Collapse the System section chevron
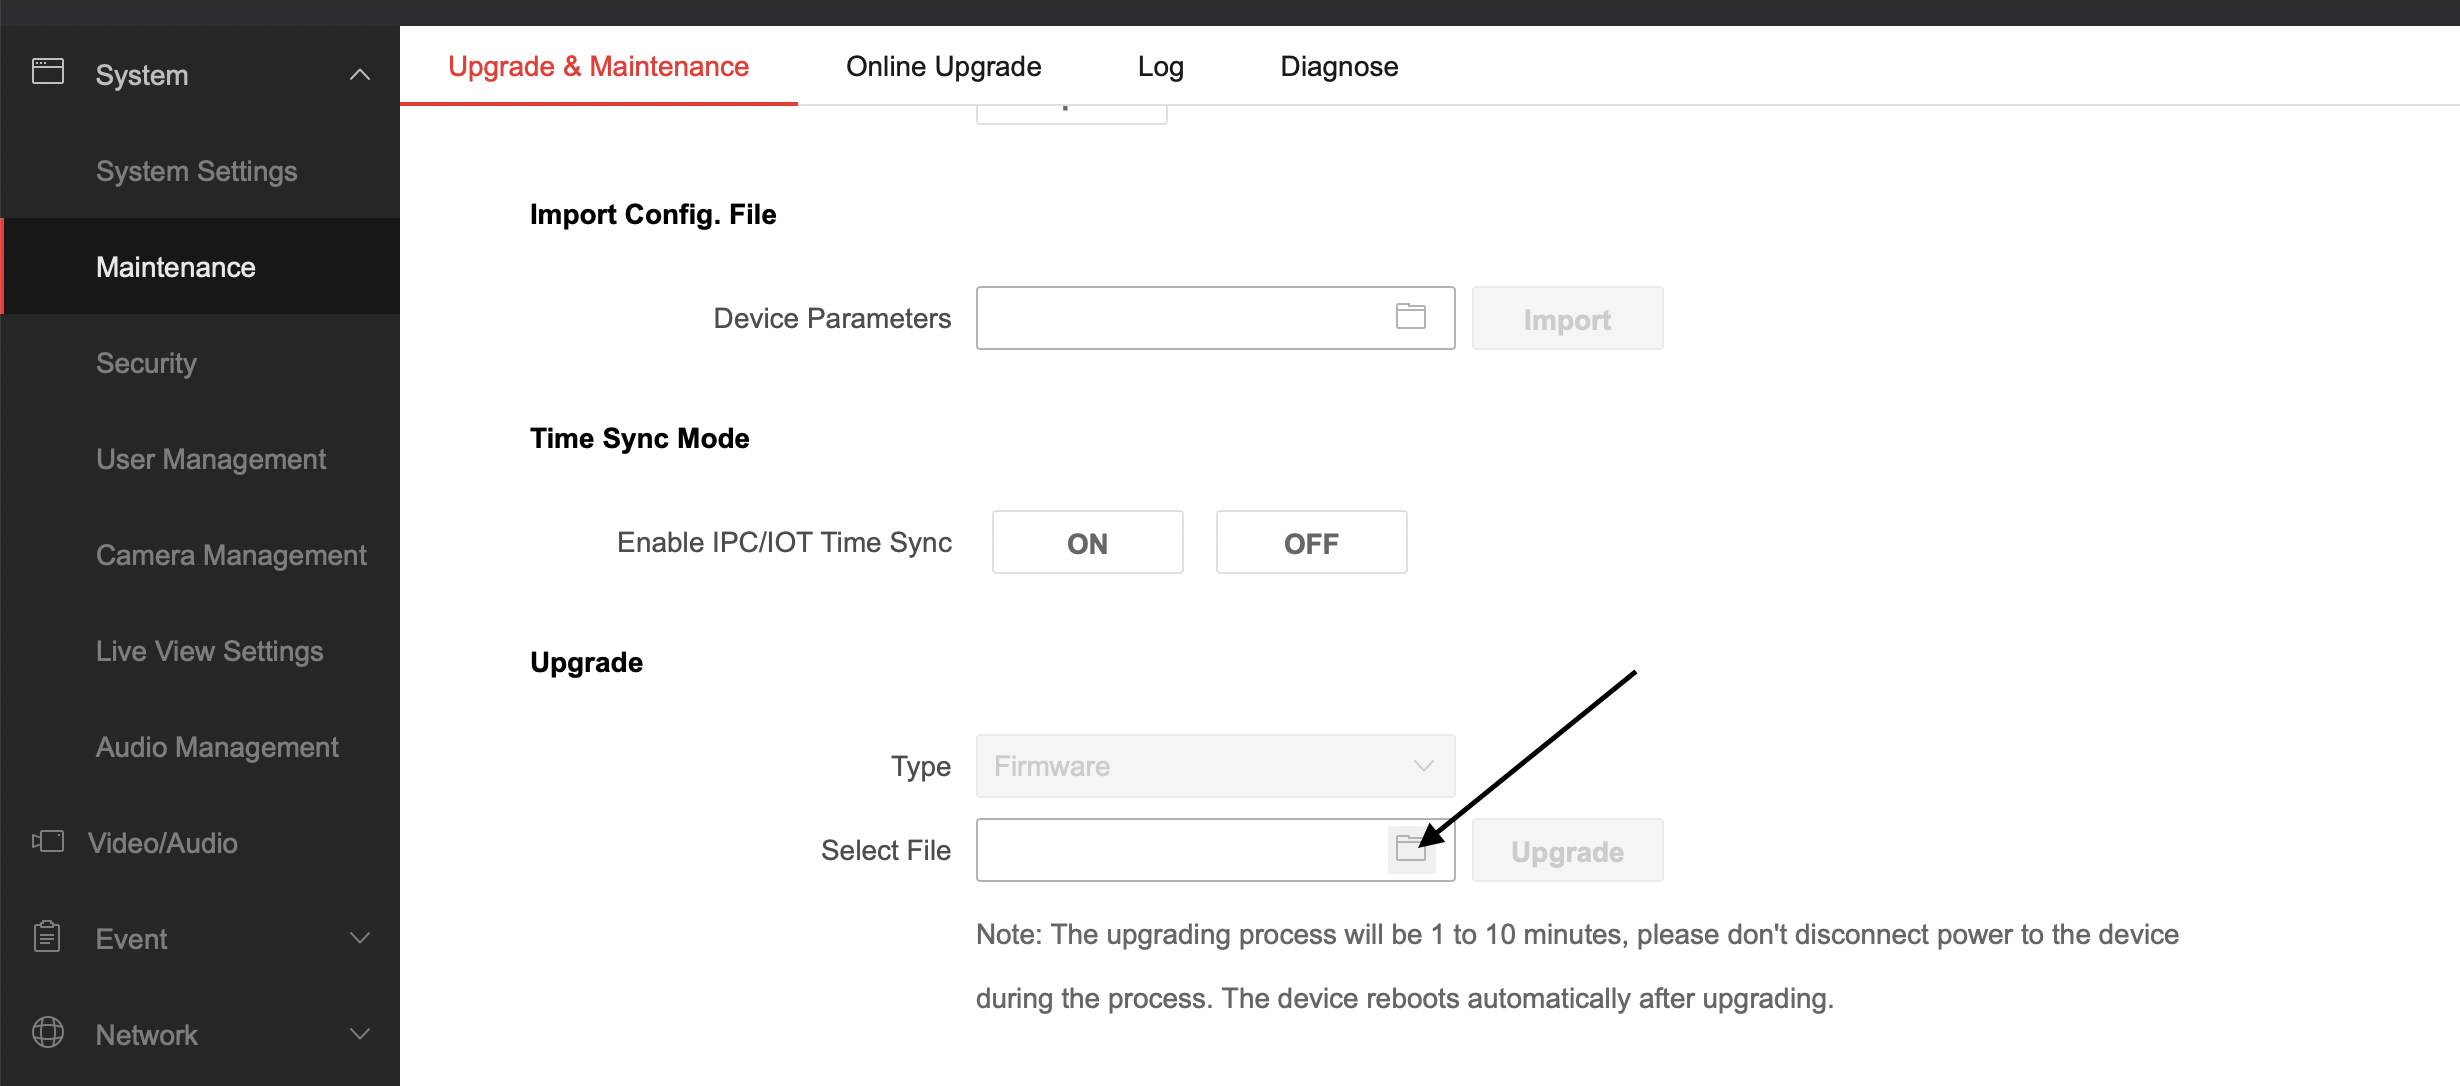This screenshot has width=2460, height=1086. pyautogui.click(x=361, y=73)
